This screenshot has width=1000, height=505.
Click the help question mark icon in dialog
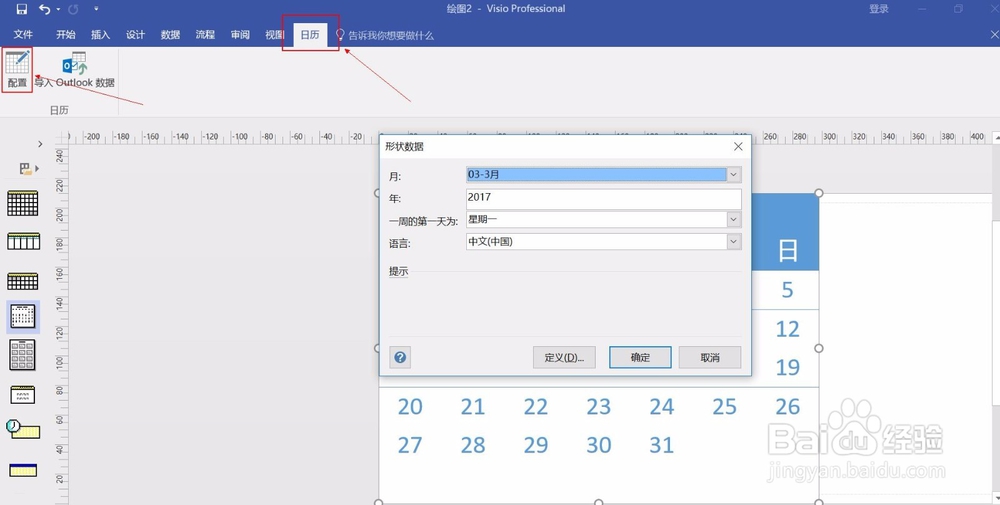400,357
